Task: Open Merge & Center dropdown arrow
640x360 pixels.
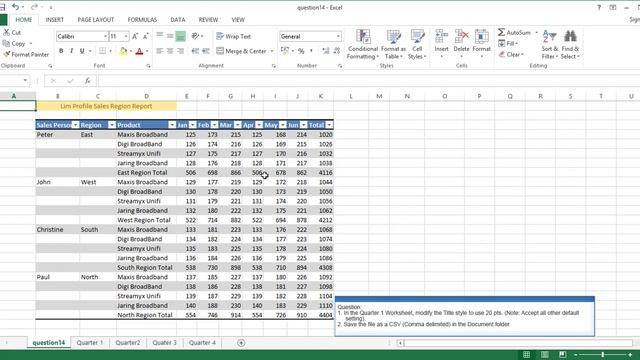Action: (272, 51)
